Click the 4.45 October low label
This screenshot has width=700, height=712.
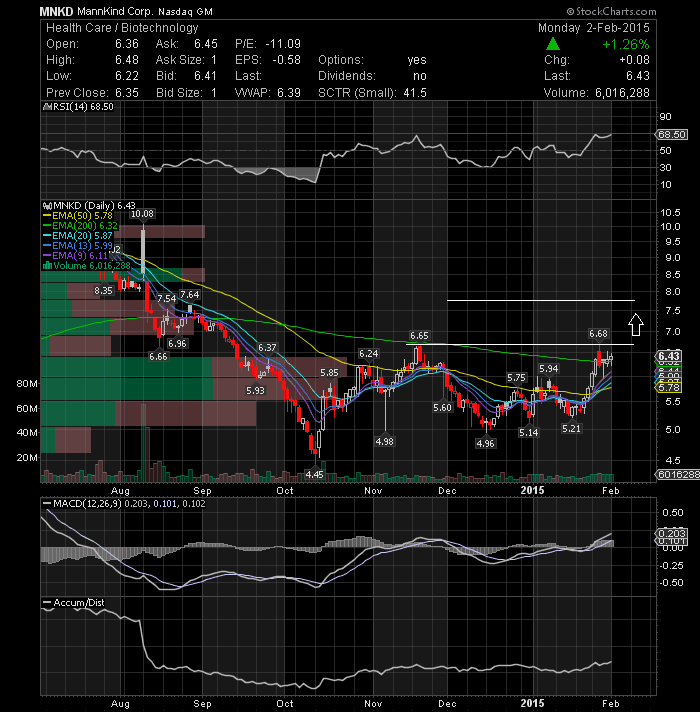point(314,475)
